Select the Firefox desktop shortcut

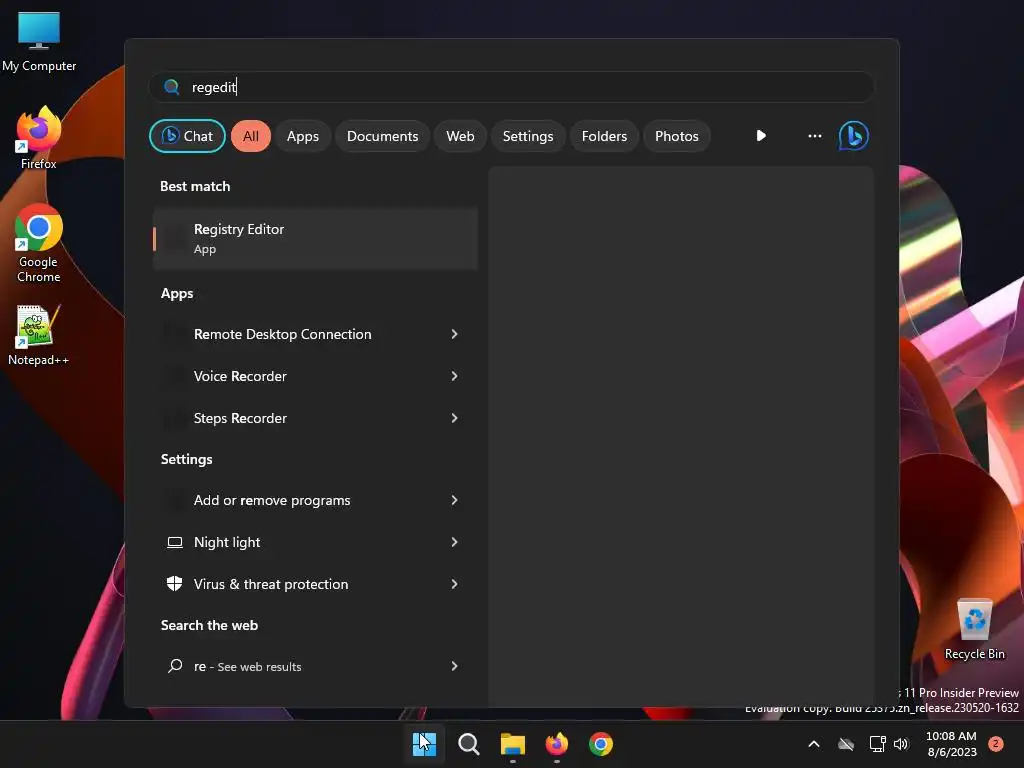(x=39, y=138)
